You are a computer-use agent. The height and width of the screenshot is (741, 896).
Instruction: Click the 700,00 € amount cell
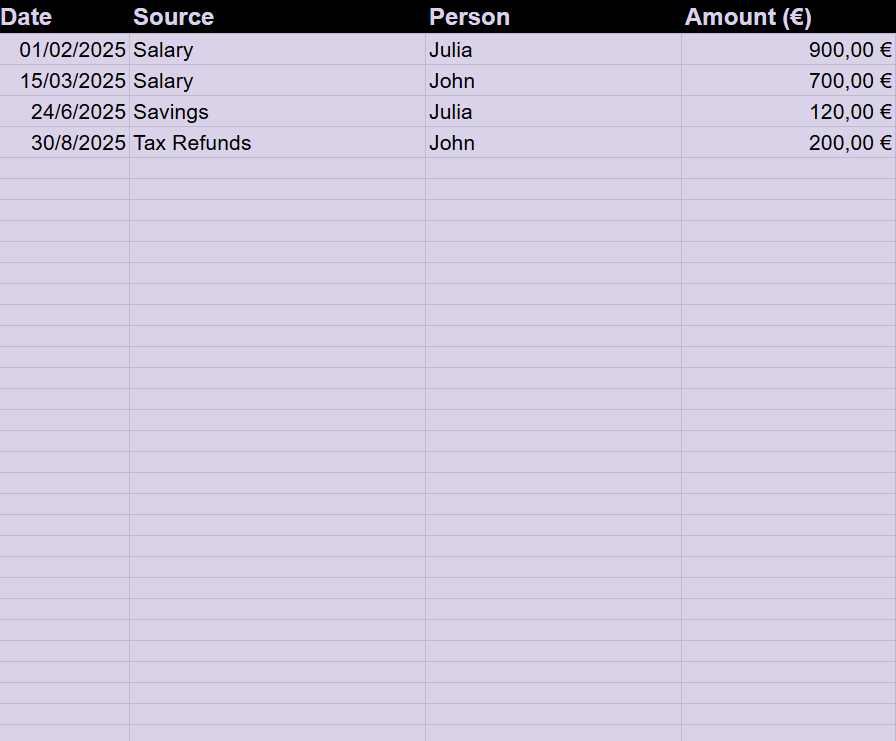[849, 81]
